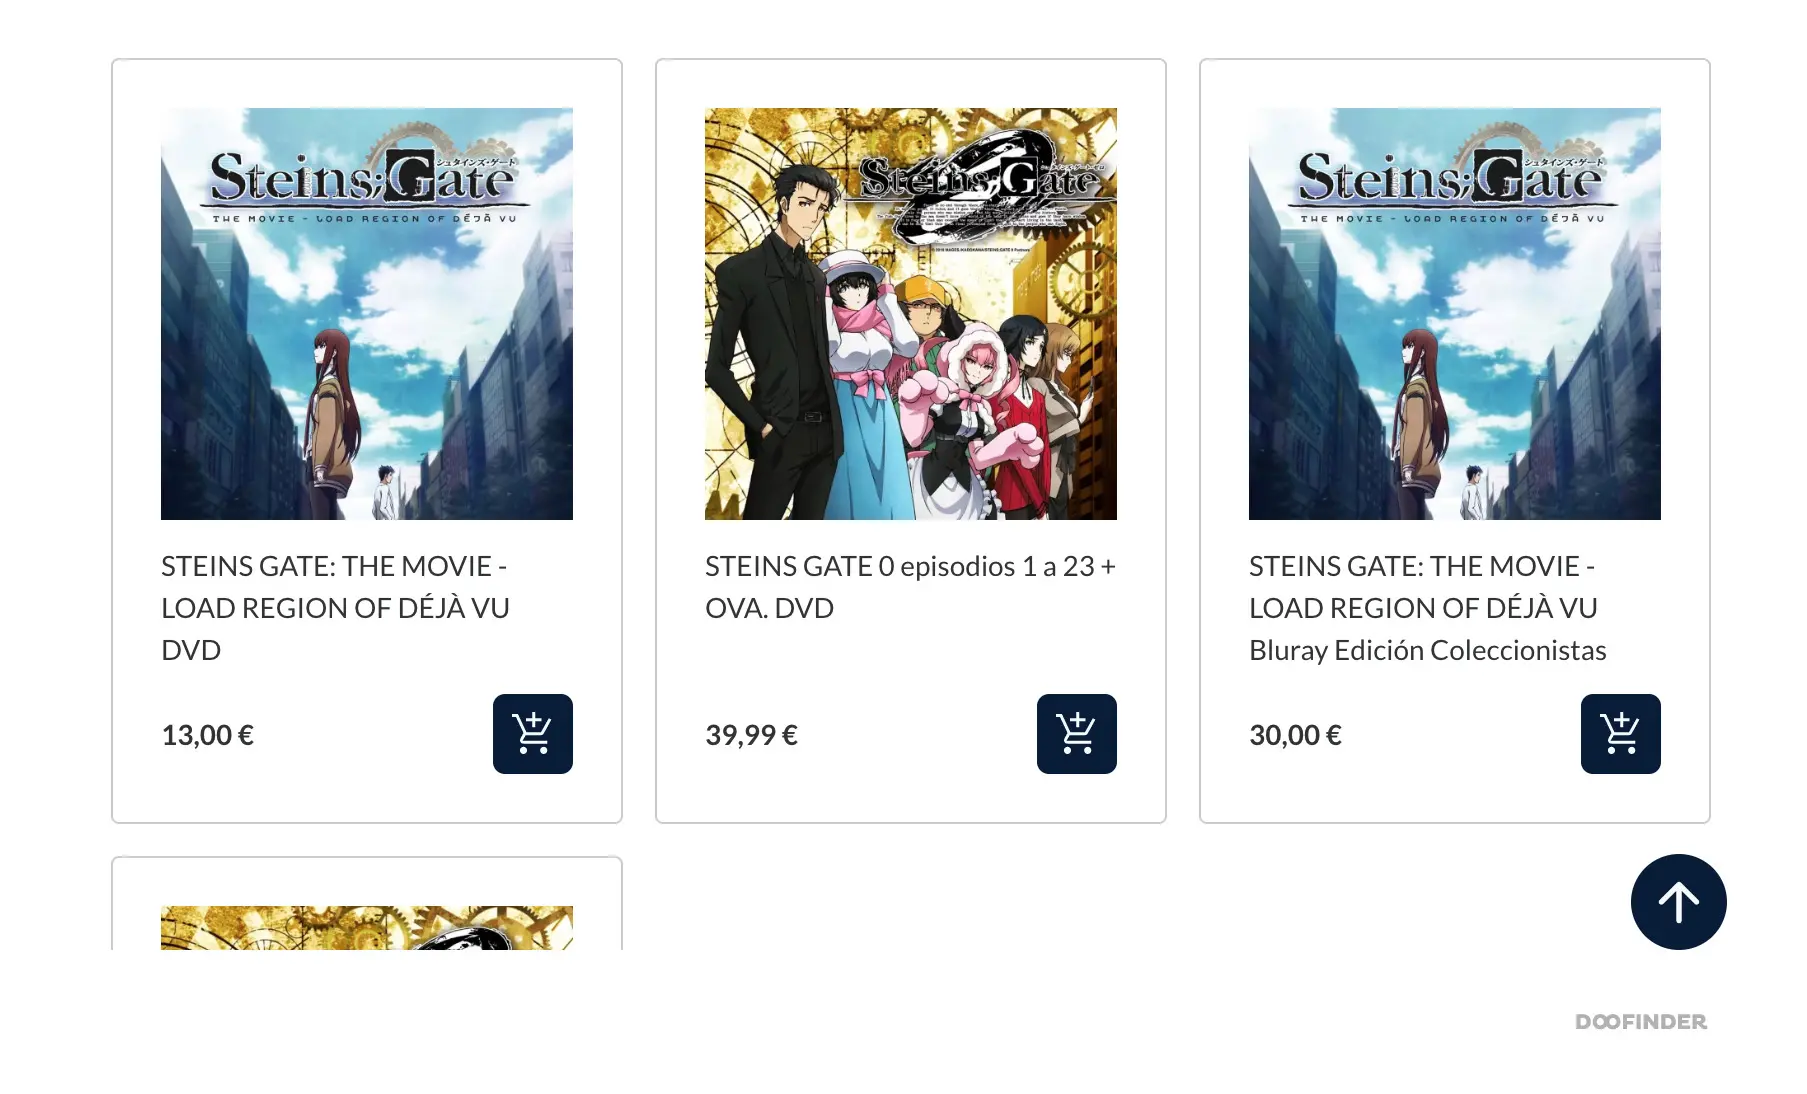
Task: Click the 30,00 € price
Action: point(1296,735)
